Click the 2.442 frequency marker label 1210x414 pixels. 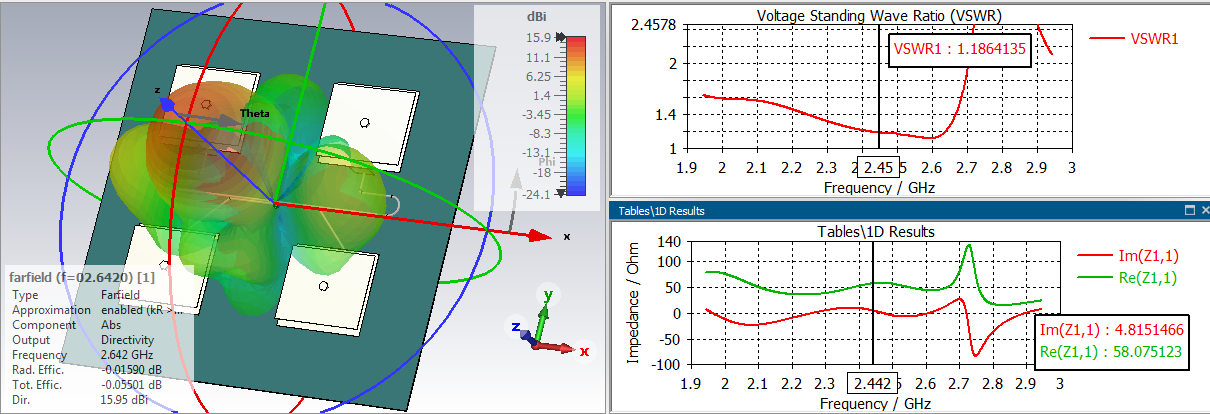872,383
